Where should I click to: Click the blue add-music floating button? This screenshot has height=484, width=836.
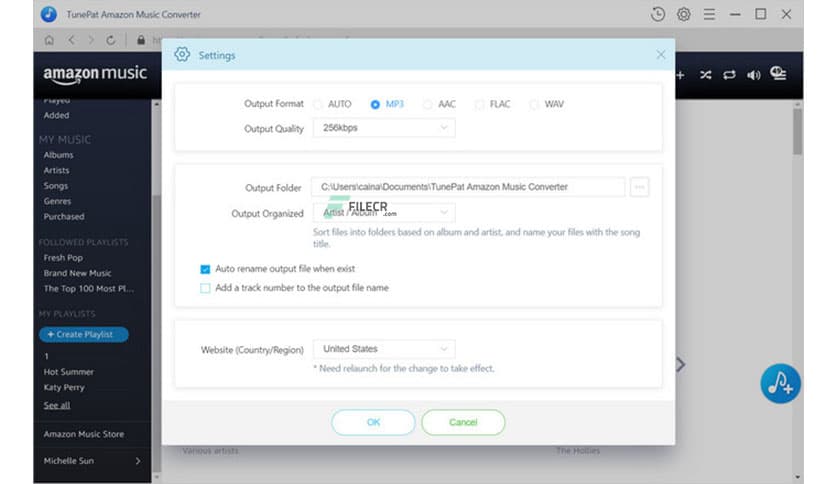coord(780,384)
